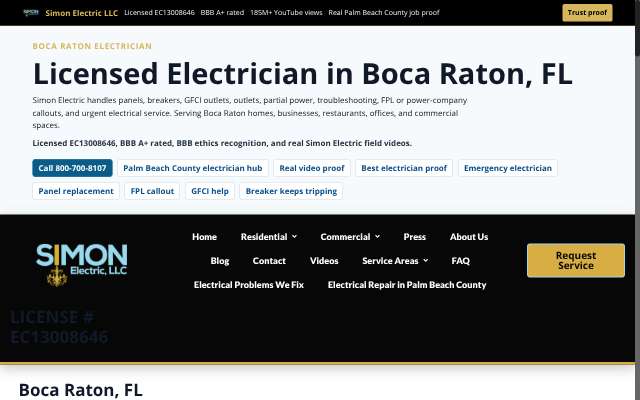
Task: Open FPL callout link
Action: click(x=152, y=191)
